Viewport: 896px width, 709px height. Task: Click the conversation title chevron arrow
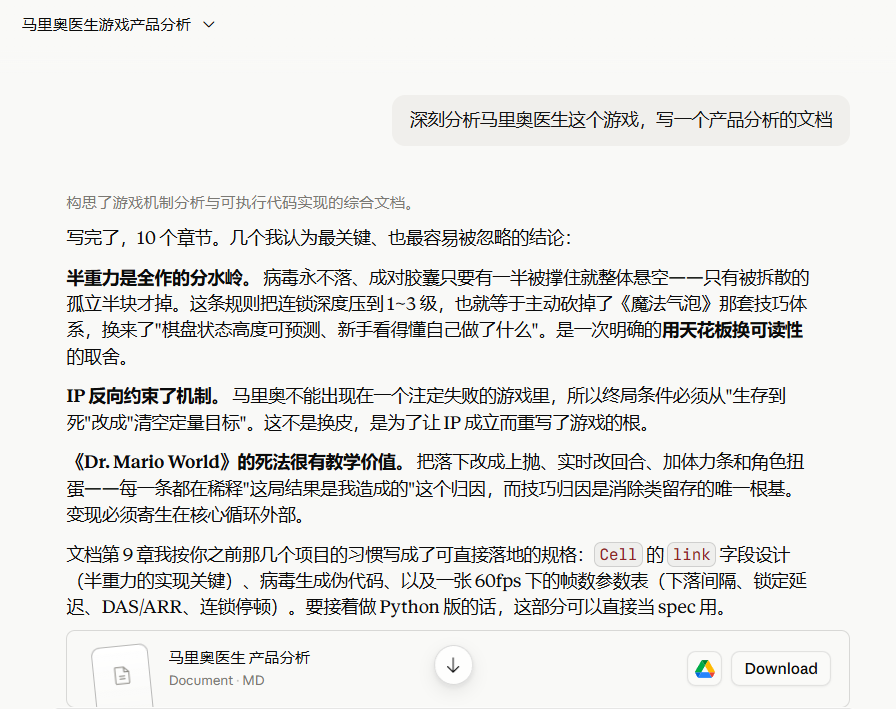tap(209, 25)
